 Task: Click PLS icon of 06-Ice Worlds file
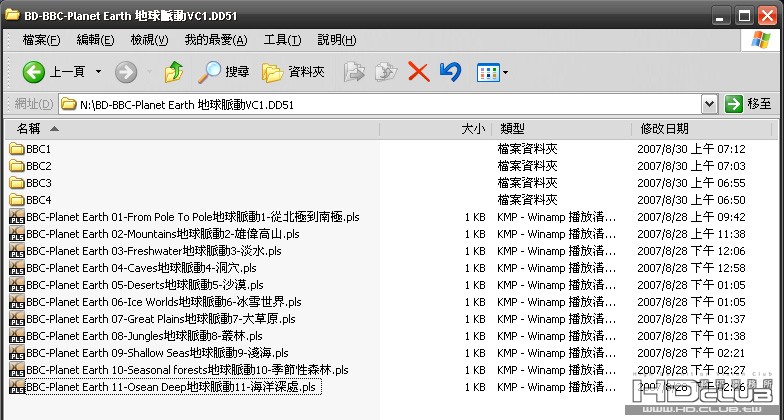click(x=17, y=302)
